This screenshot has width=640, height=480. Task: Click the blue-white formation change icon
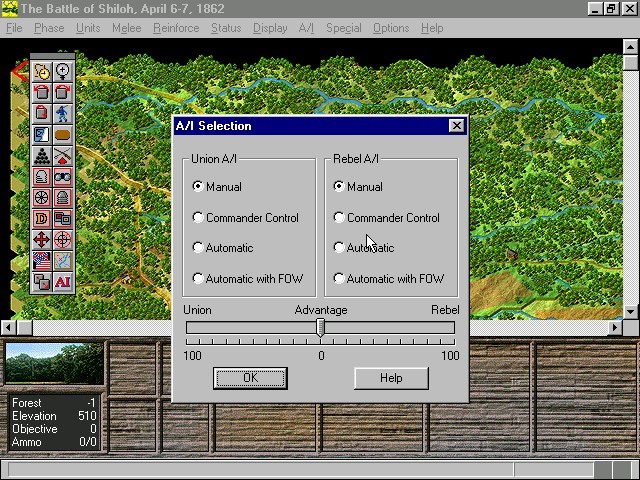point(41,135)
